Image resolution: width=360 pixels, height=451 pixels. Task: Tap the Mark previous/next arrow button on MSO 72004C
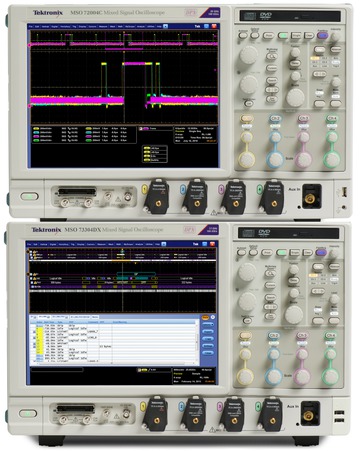point(272,90)
